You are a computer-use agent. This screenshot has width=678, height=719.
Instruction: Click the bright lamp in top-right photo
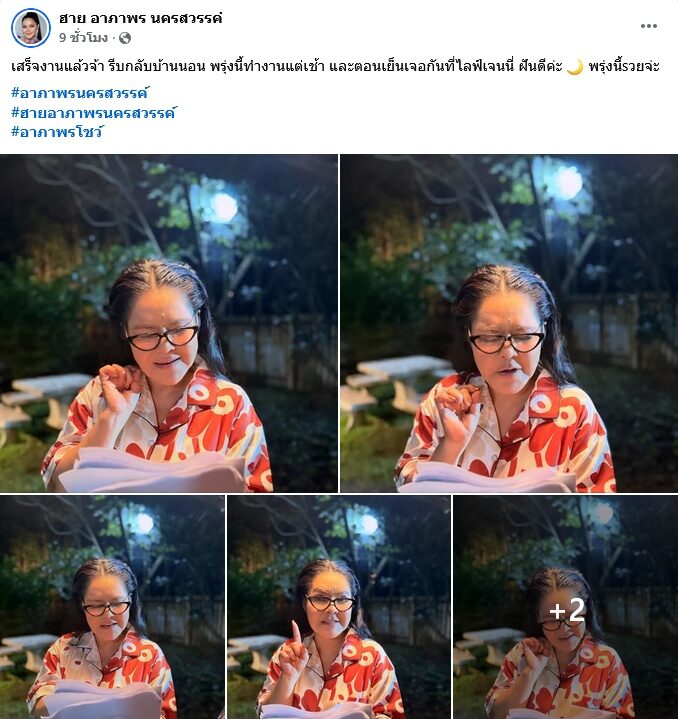pyautogui.click(x=568, y=183)
